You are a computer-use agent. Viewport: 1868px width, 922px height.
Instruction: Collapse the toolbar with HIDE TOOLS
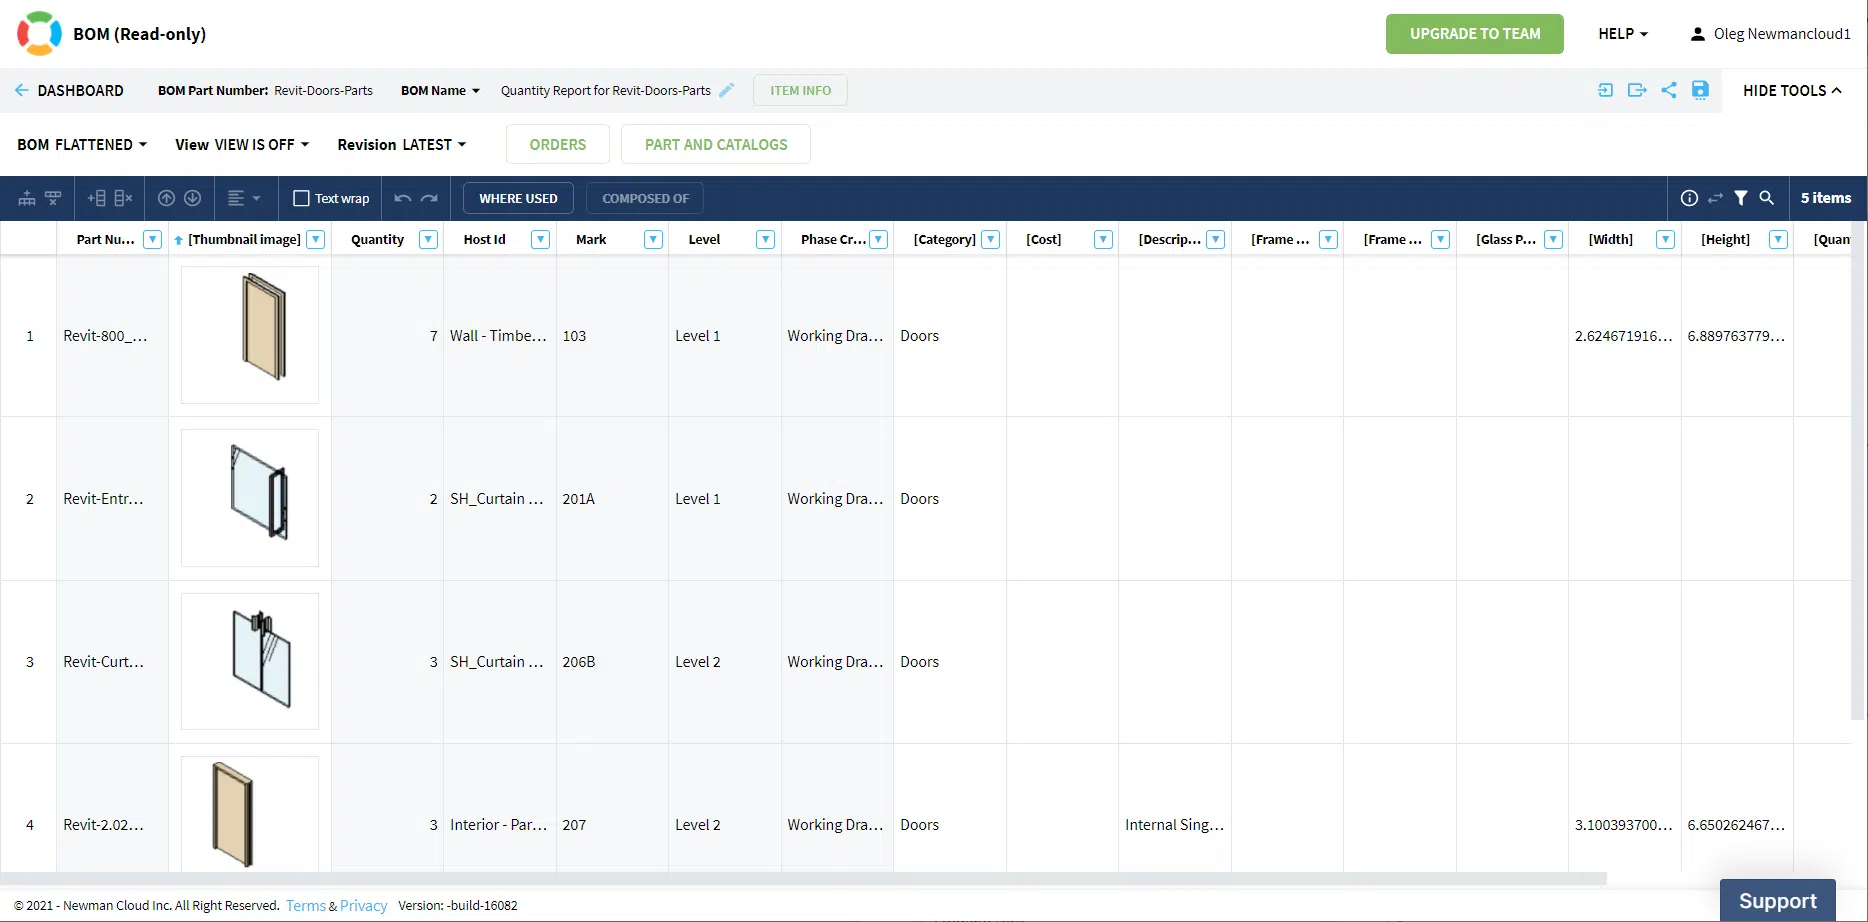coord(1792,91)
